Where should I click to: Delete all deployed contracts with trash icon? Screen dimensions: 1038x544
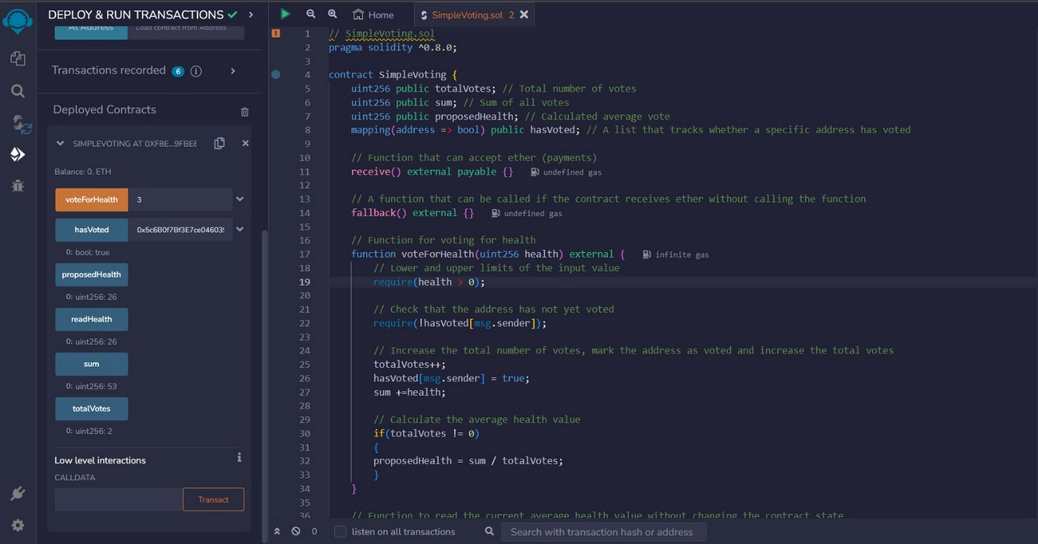pos(244,112)
